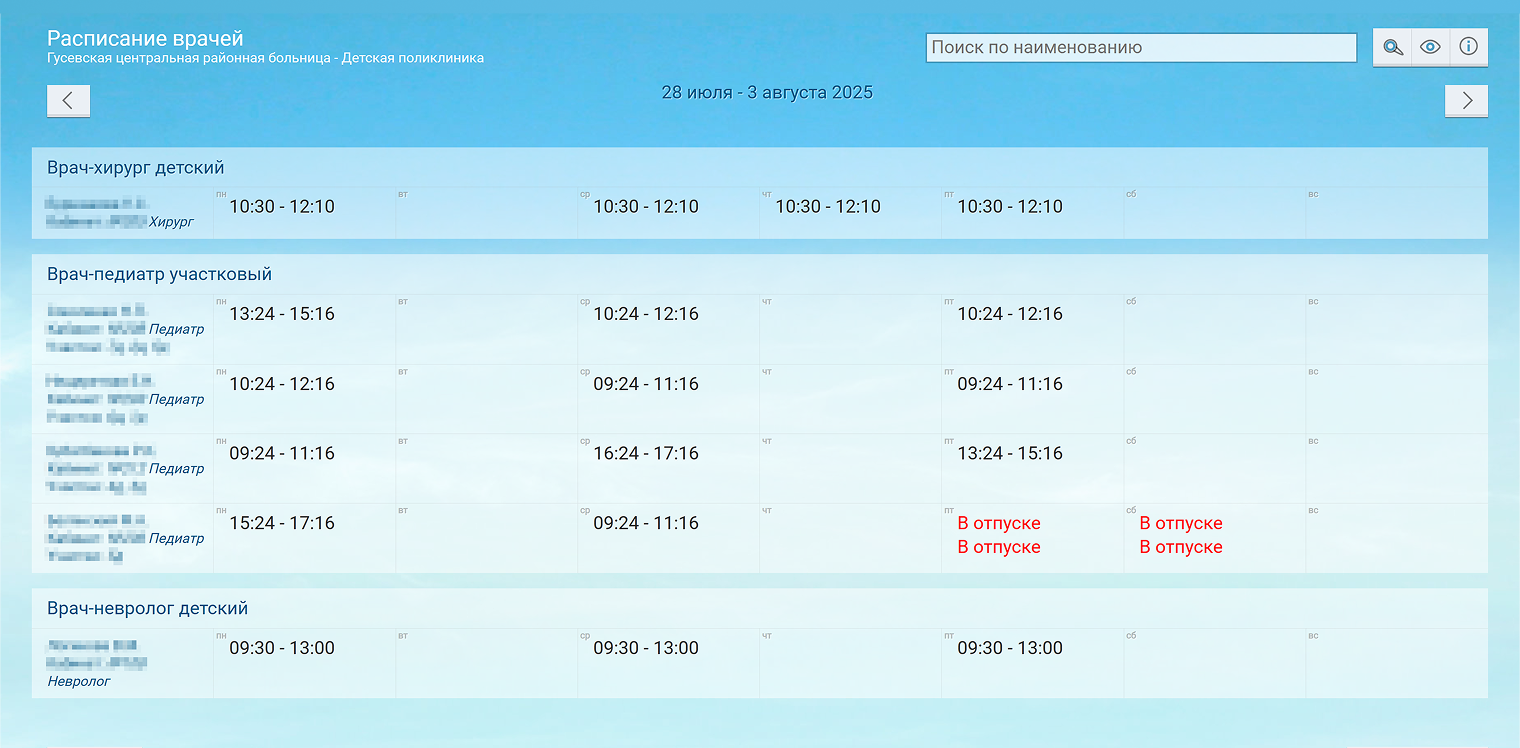Go to previous week with left arrow
The image size is (1520, 748).
(68, 100)
